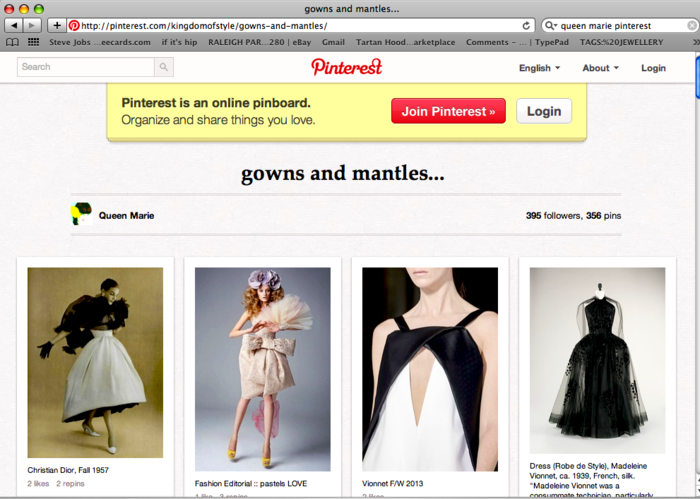Focus the Pinterest Search input field
Viewport: 700px width, 499px height.
coord(86,67)
